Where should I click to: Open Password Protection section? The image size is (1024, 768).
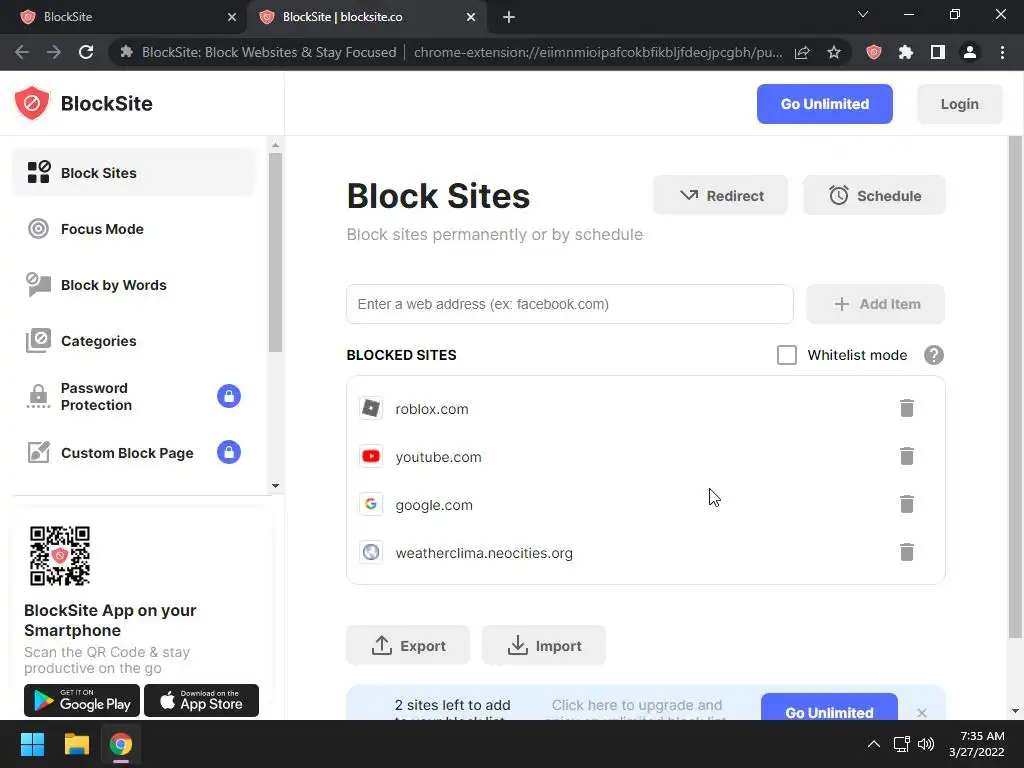[133, 396]
